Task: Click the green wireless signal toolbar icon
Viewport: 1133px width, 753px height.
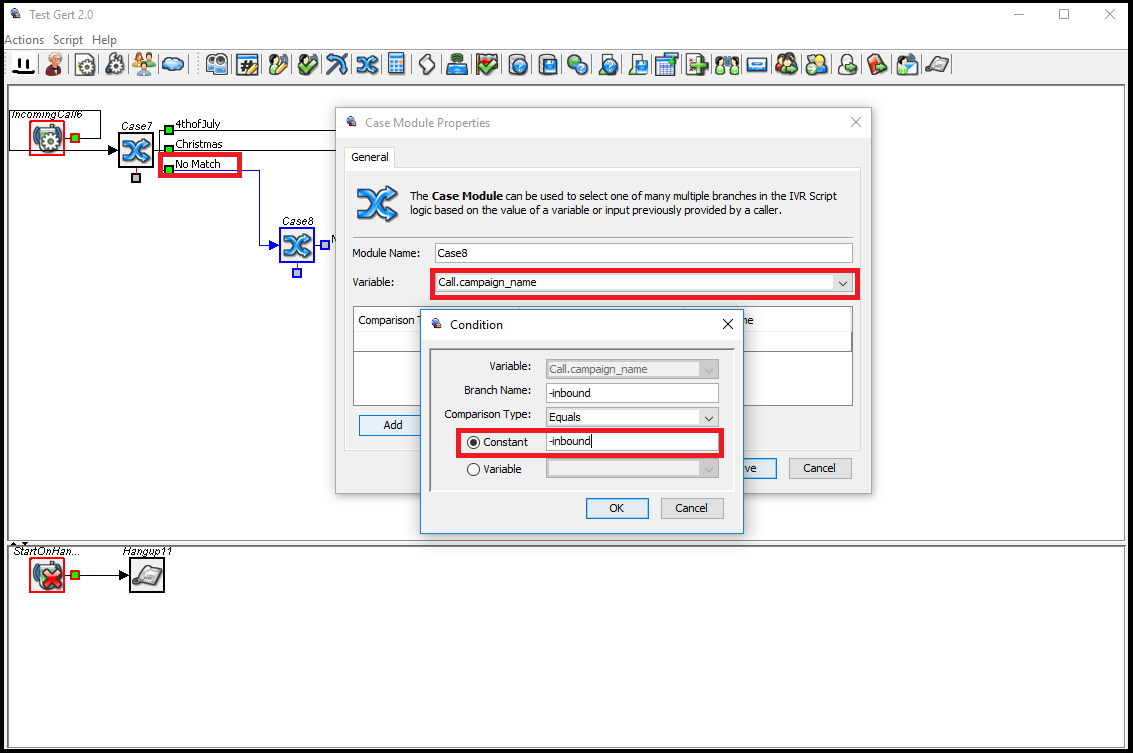Action: pyautogui.click(x=457, y=65)
